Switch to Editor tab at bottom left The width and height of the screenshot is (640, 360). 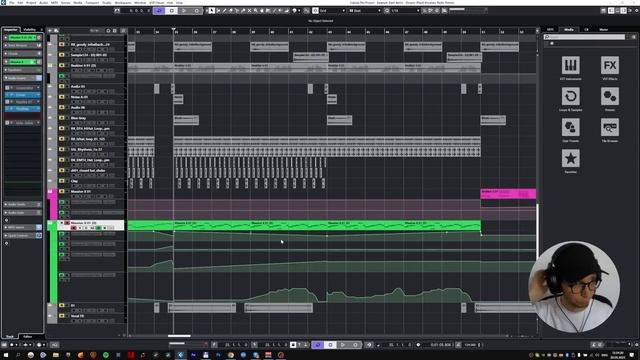coord(27,336)
